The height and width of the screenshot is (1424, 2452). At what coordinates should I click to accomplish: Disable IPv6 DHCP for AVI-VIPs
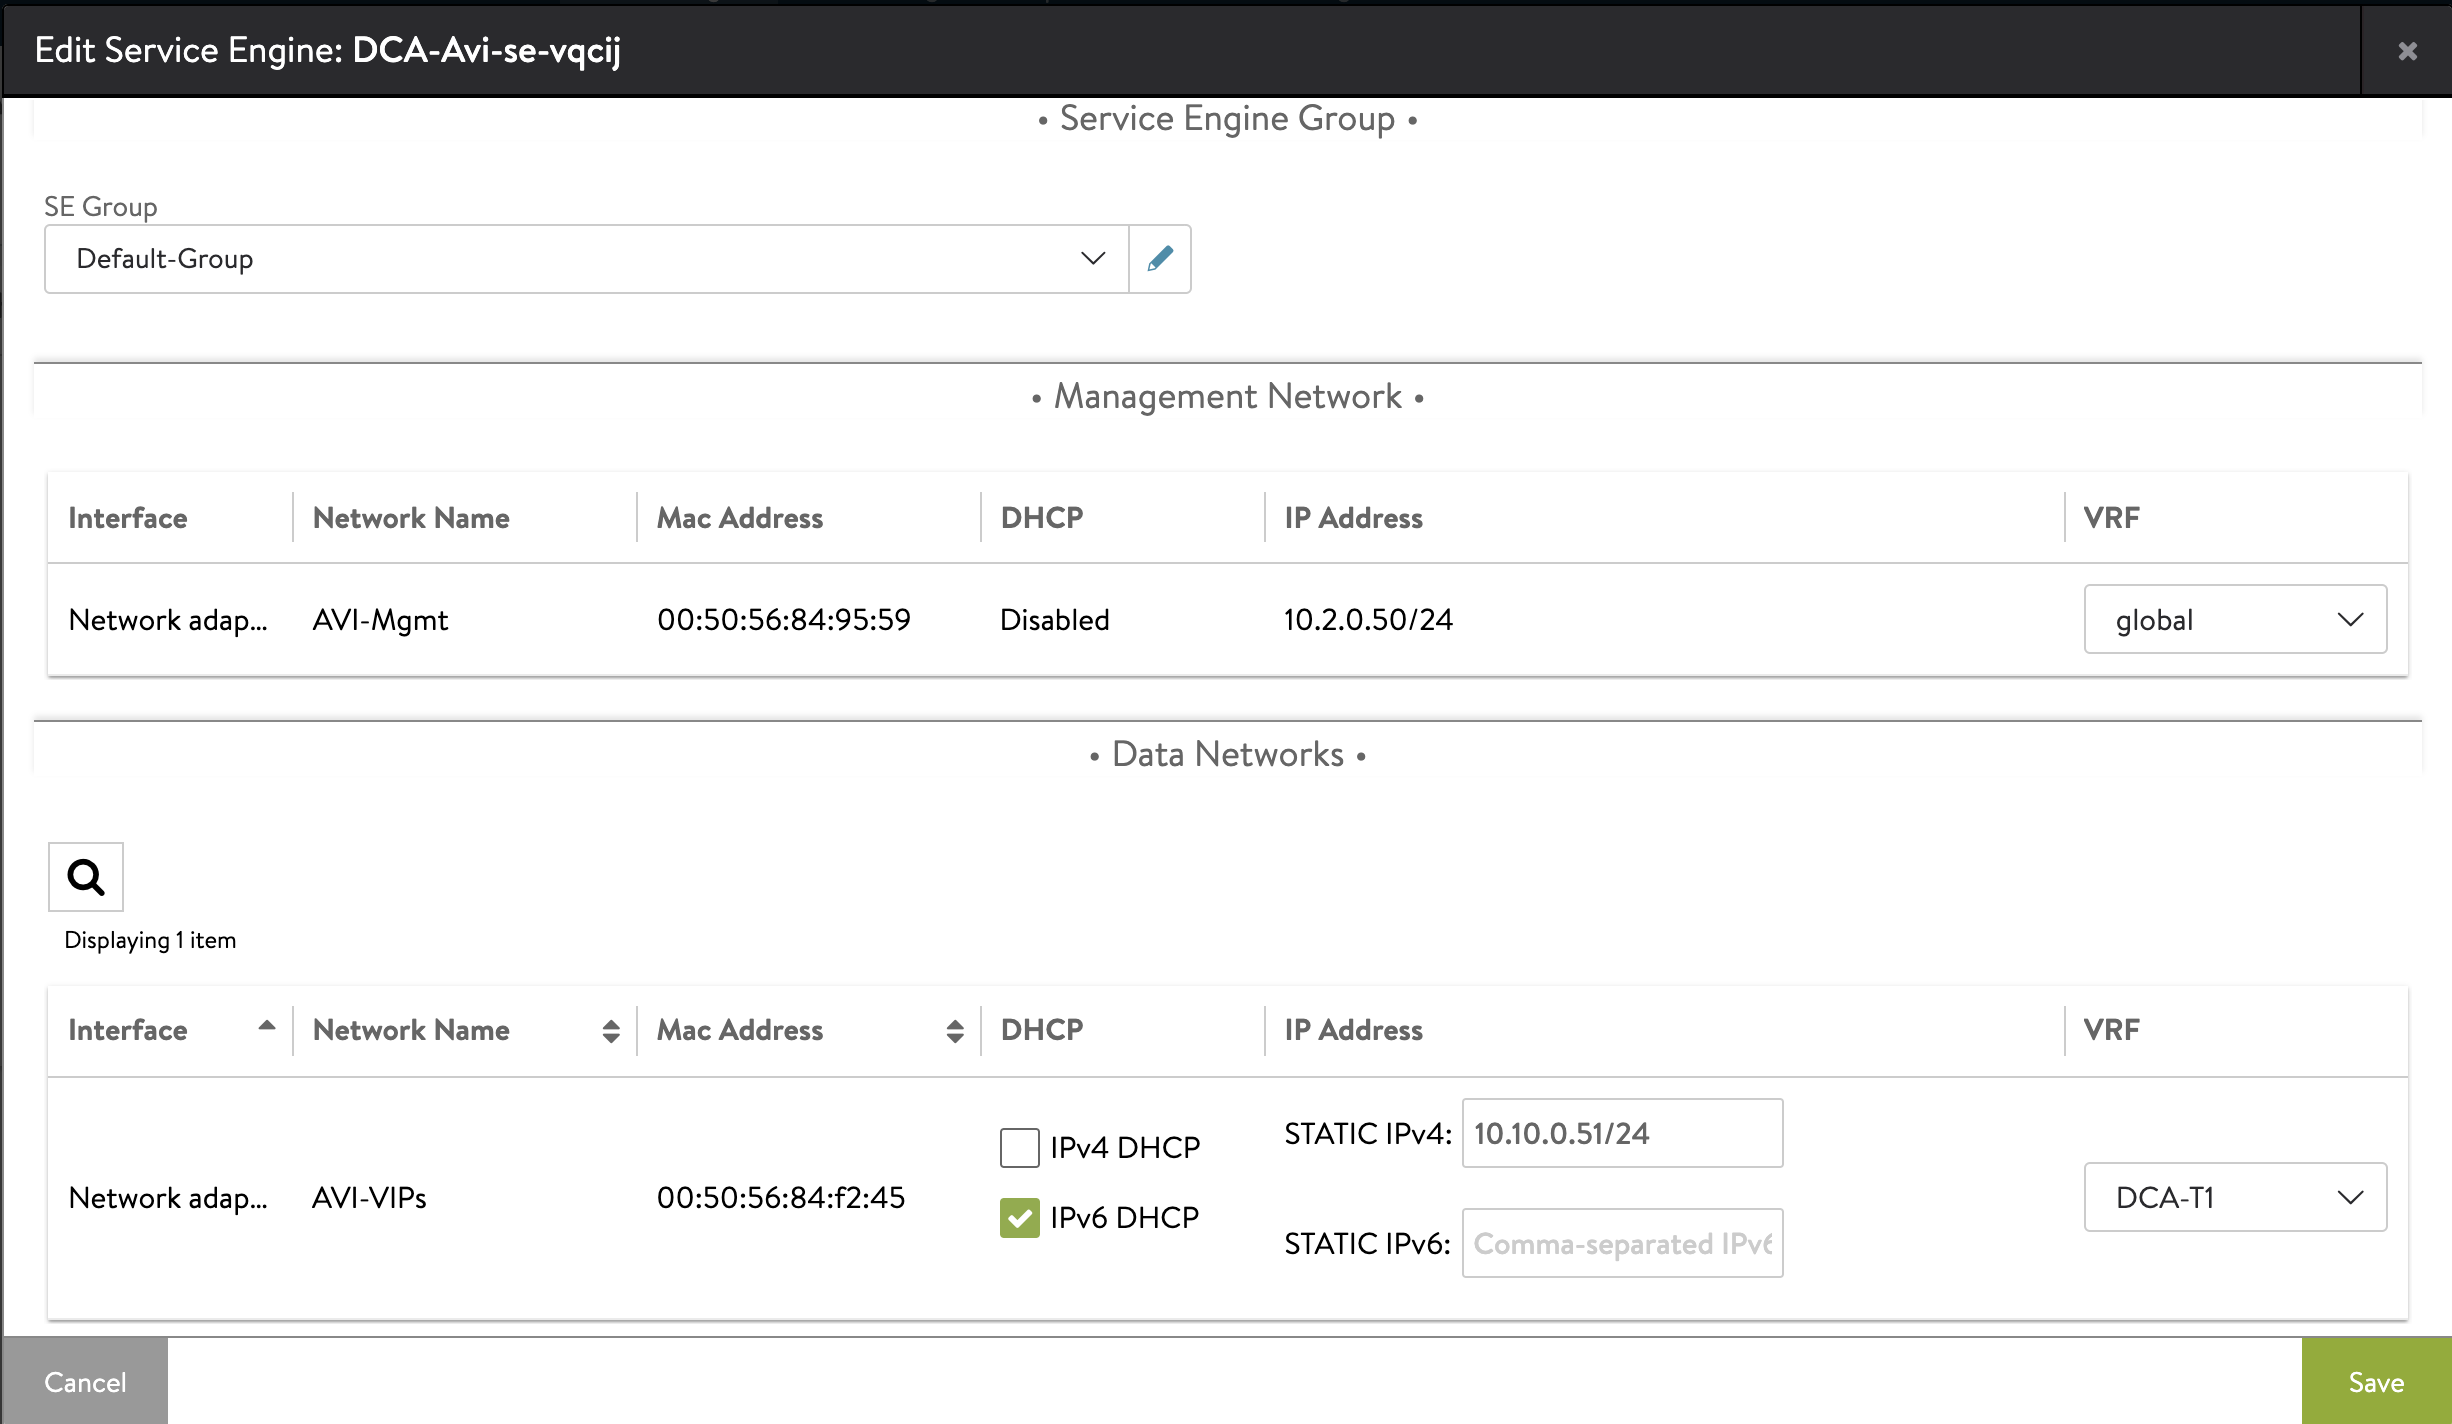(x=1019, y=1218)
